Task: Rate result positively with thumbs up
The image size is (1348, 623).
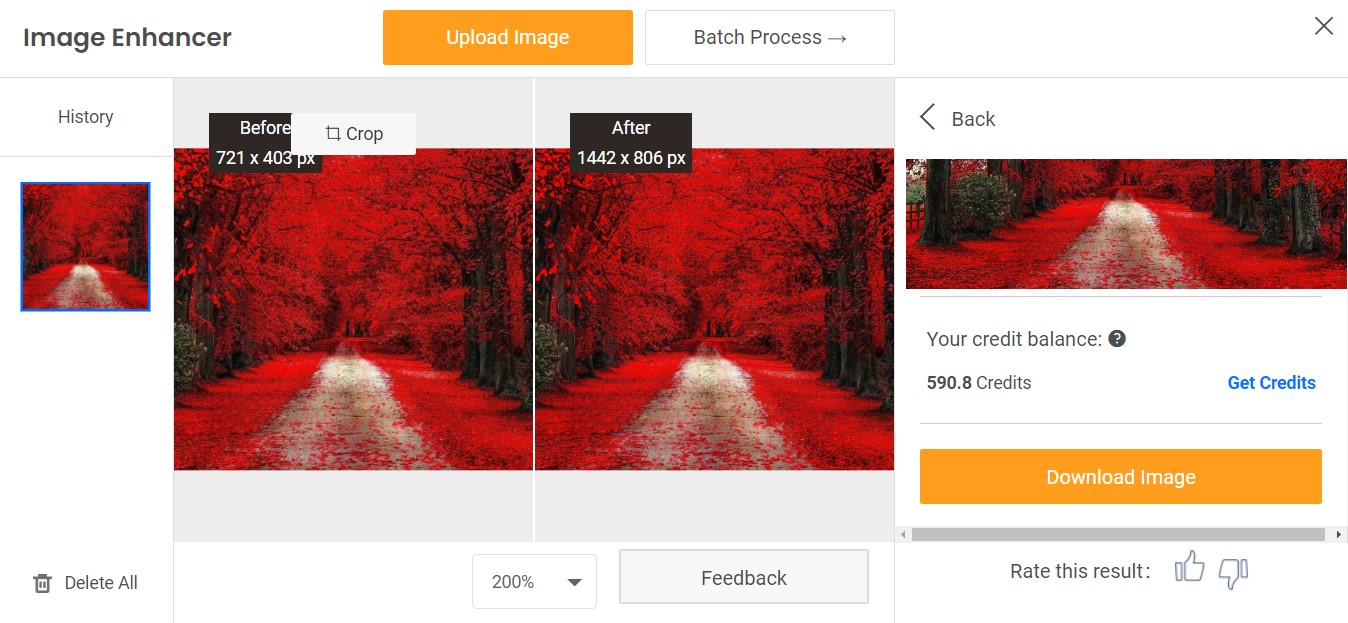Action: [x=1189, y=570]
